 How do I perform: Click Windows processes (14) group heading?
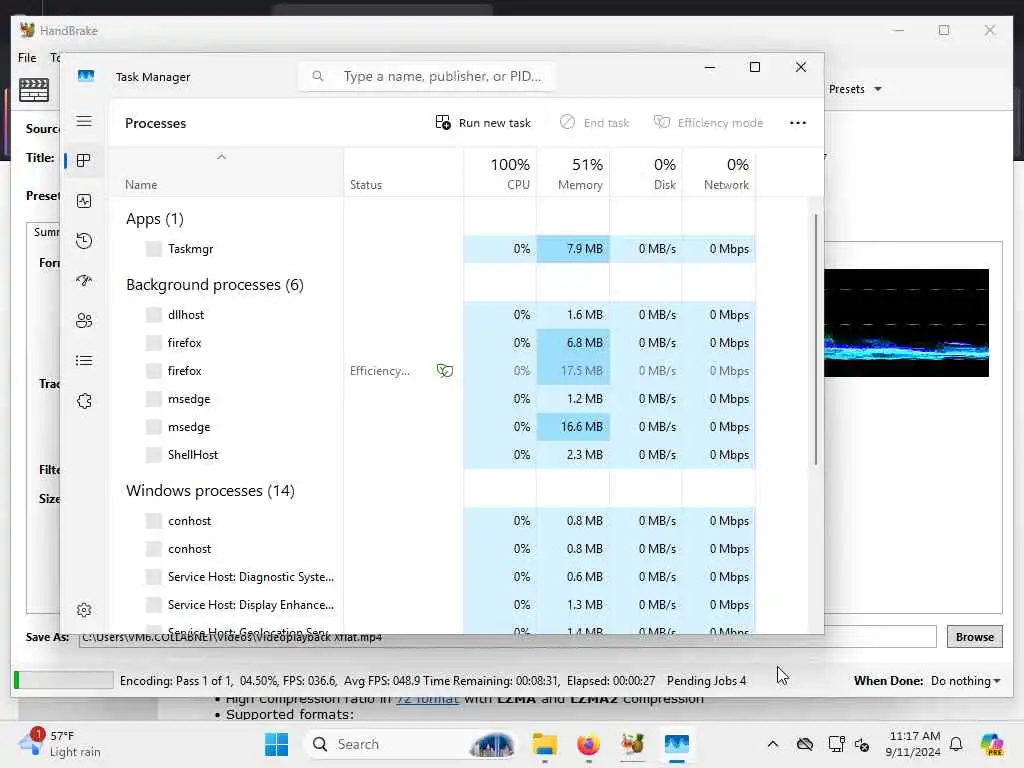point(210,490)
